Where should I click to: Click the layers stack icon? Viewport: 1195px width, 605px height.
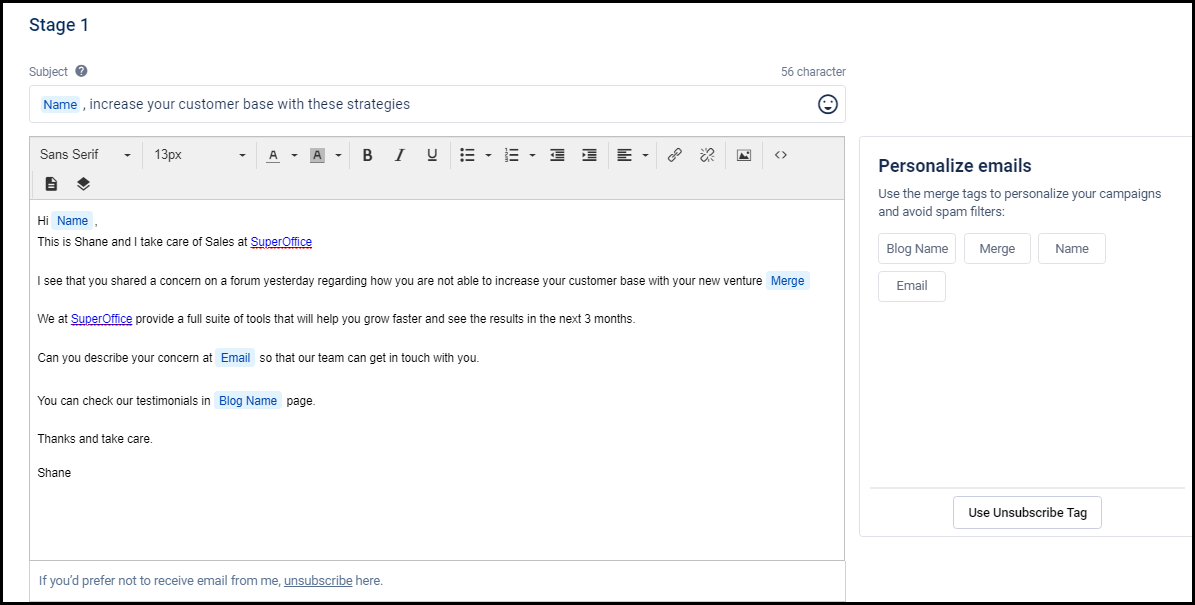pos(83,184)
